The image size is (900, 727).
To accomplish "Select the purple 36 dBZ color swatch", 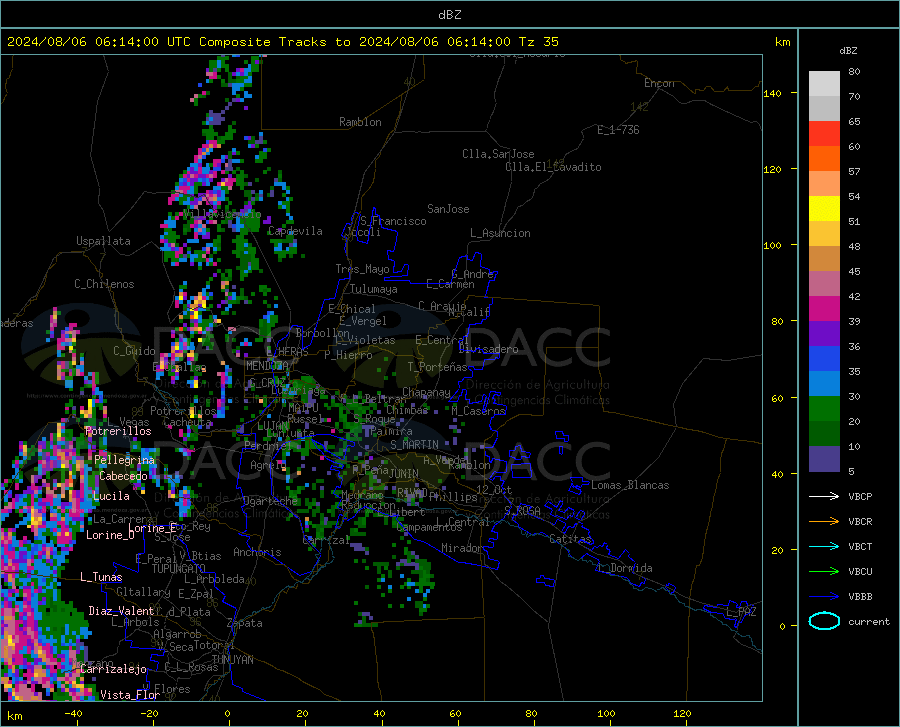I will (824, 334).
